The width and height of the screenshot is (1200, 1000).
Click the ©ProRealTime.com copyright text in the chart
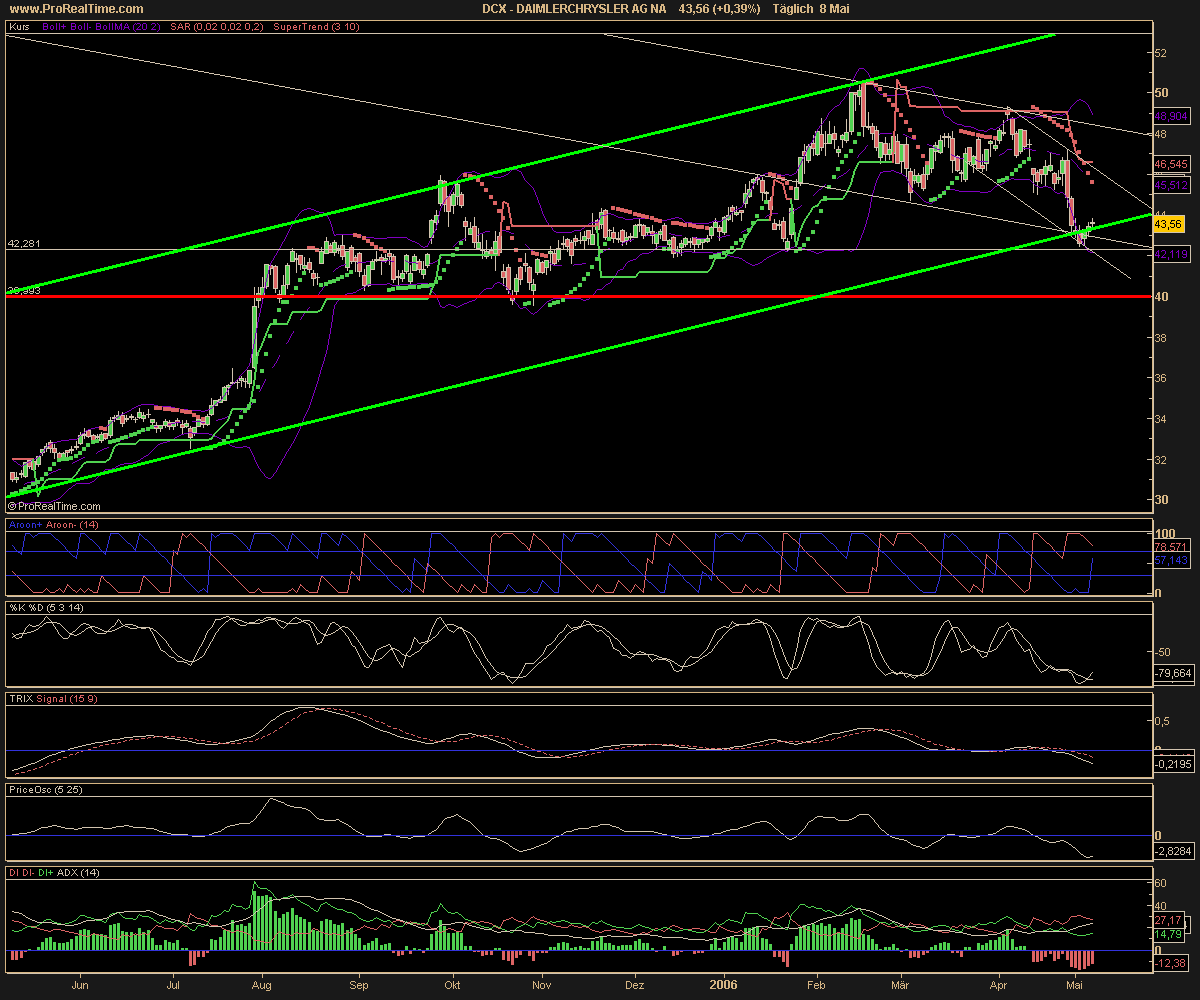(54, 507)
